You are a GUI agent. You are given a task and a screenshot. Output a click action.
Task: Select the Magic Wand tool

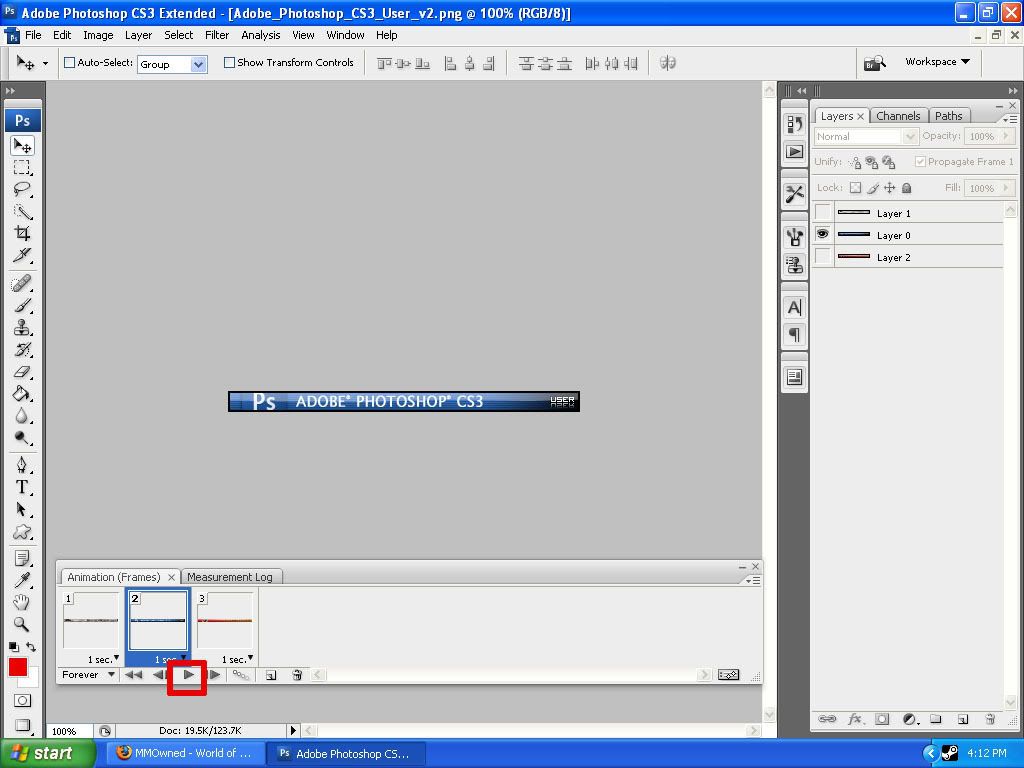point(22,212)
